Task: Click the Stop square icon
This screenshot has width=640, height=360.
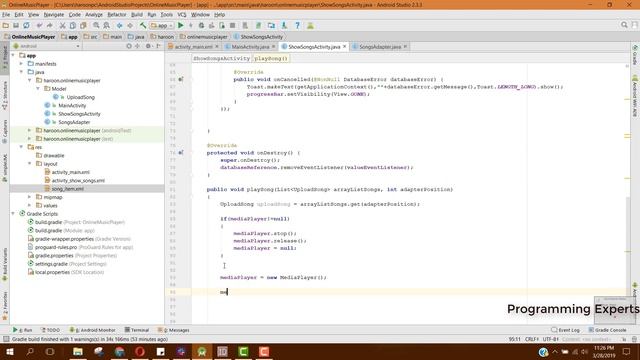Action: point(232,25)
